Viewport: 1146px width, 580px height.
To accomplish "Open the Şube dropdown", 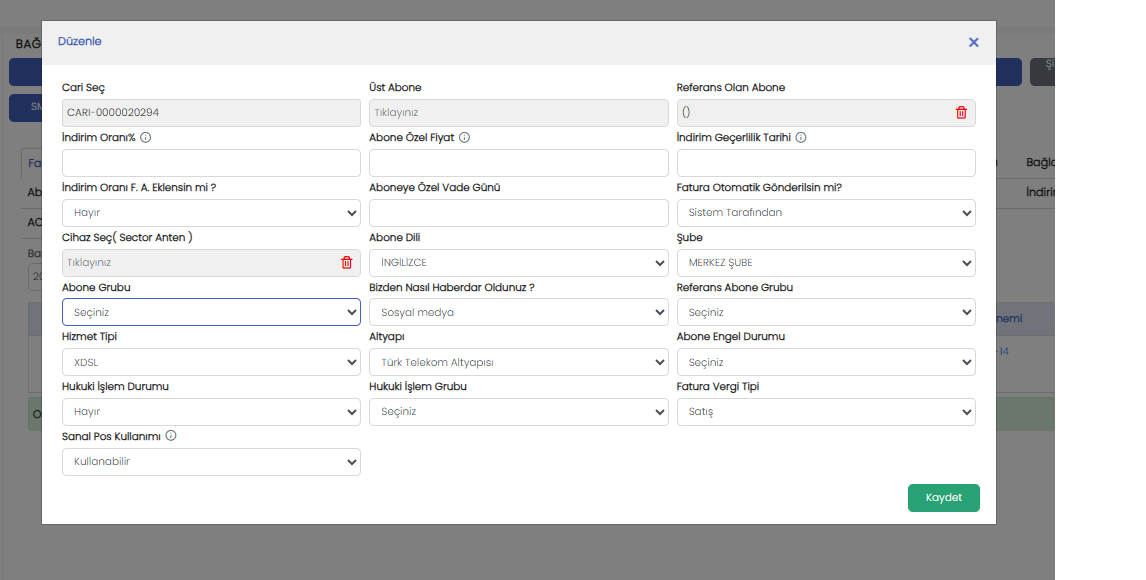I will pyautogui.click(x=825, y=263).
